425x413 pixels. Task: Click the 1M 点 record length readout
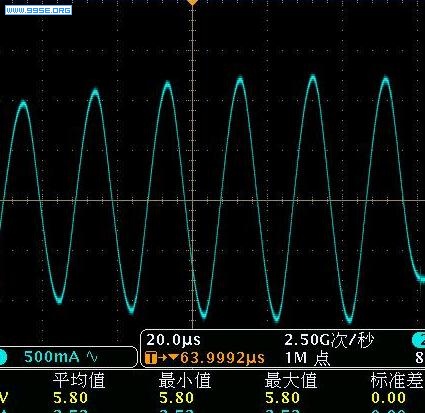coord(307,358)
